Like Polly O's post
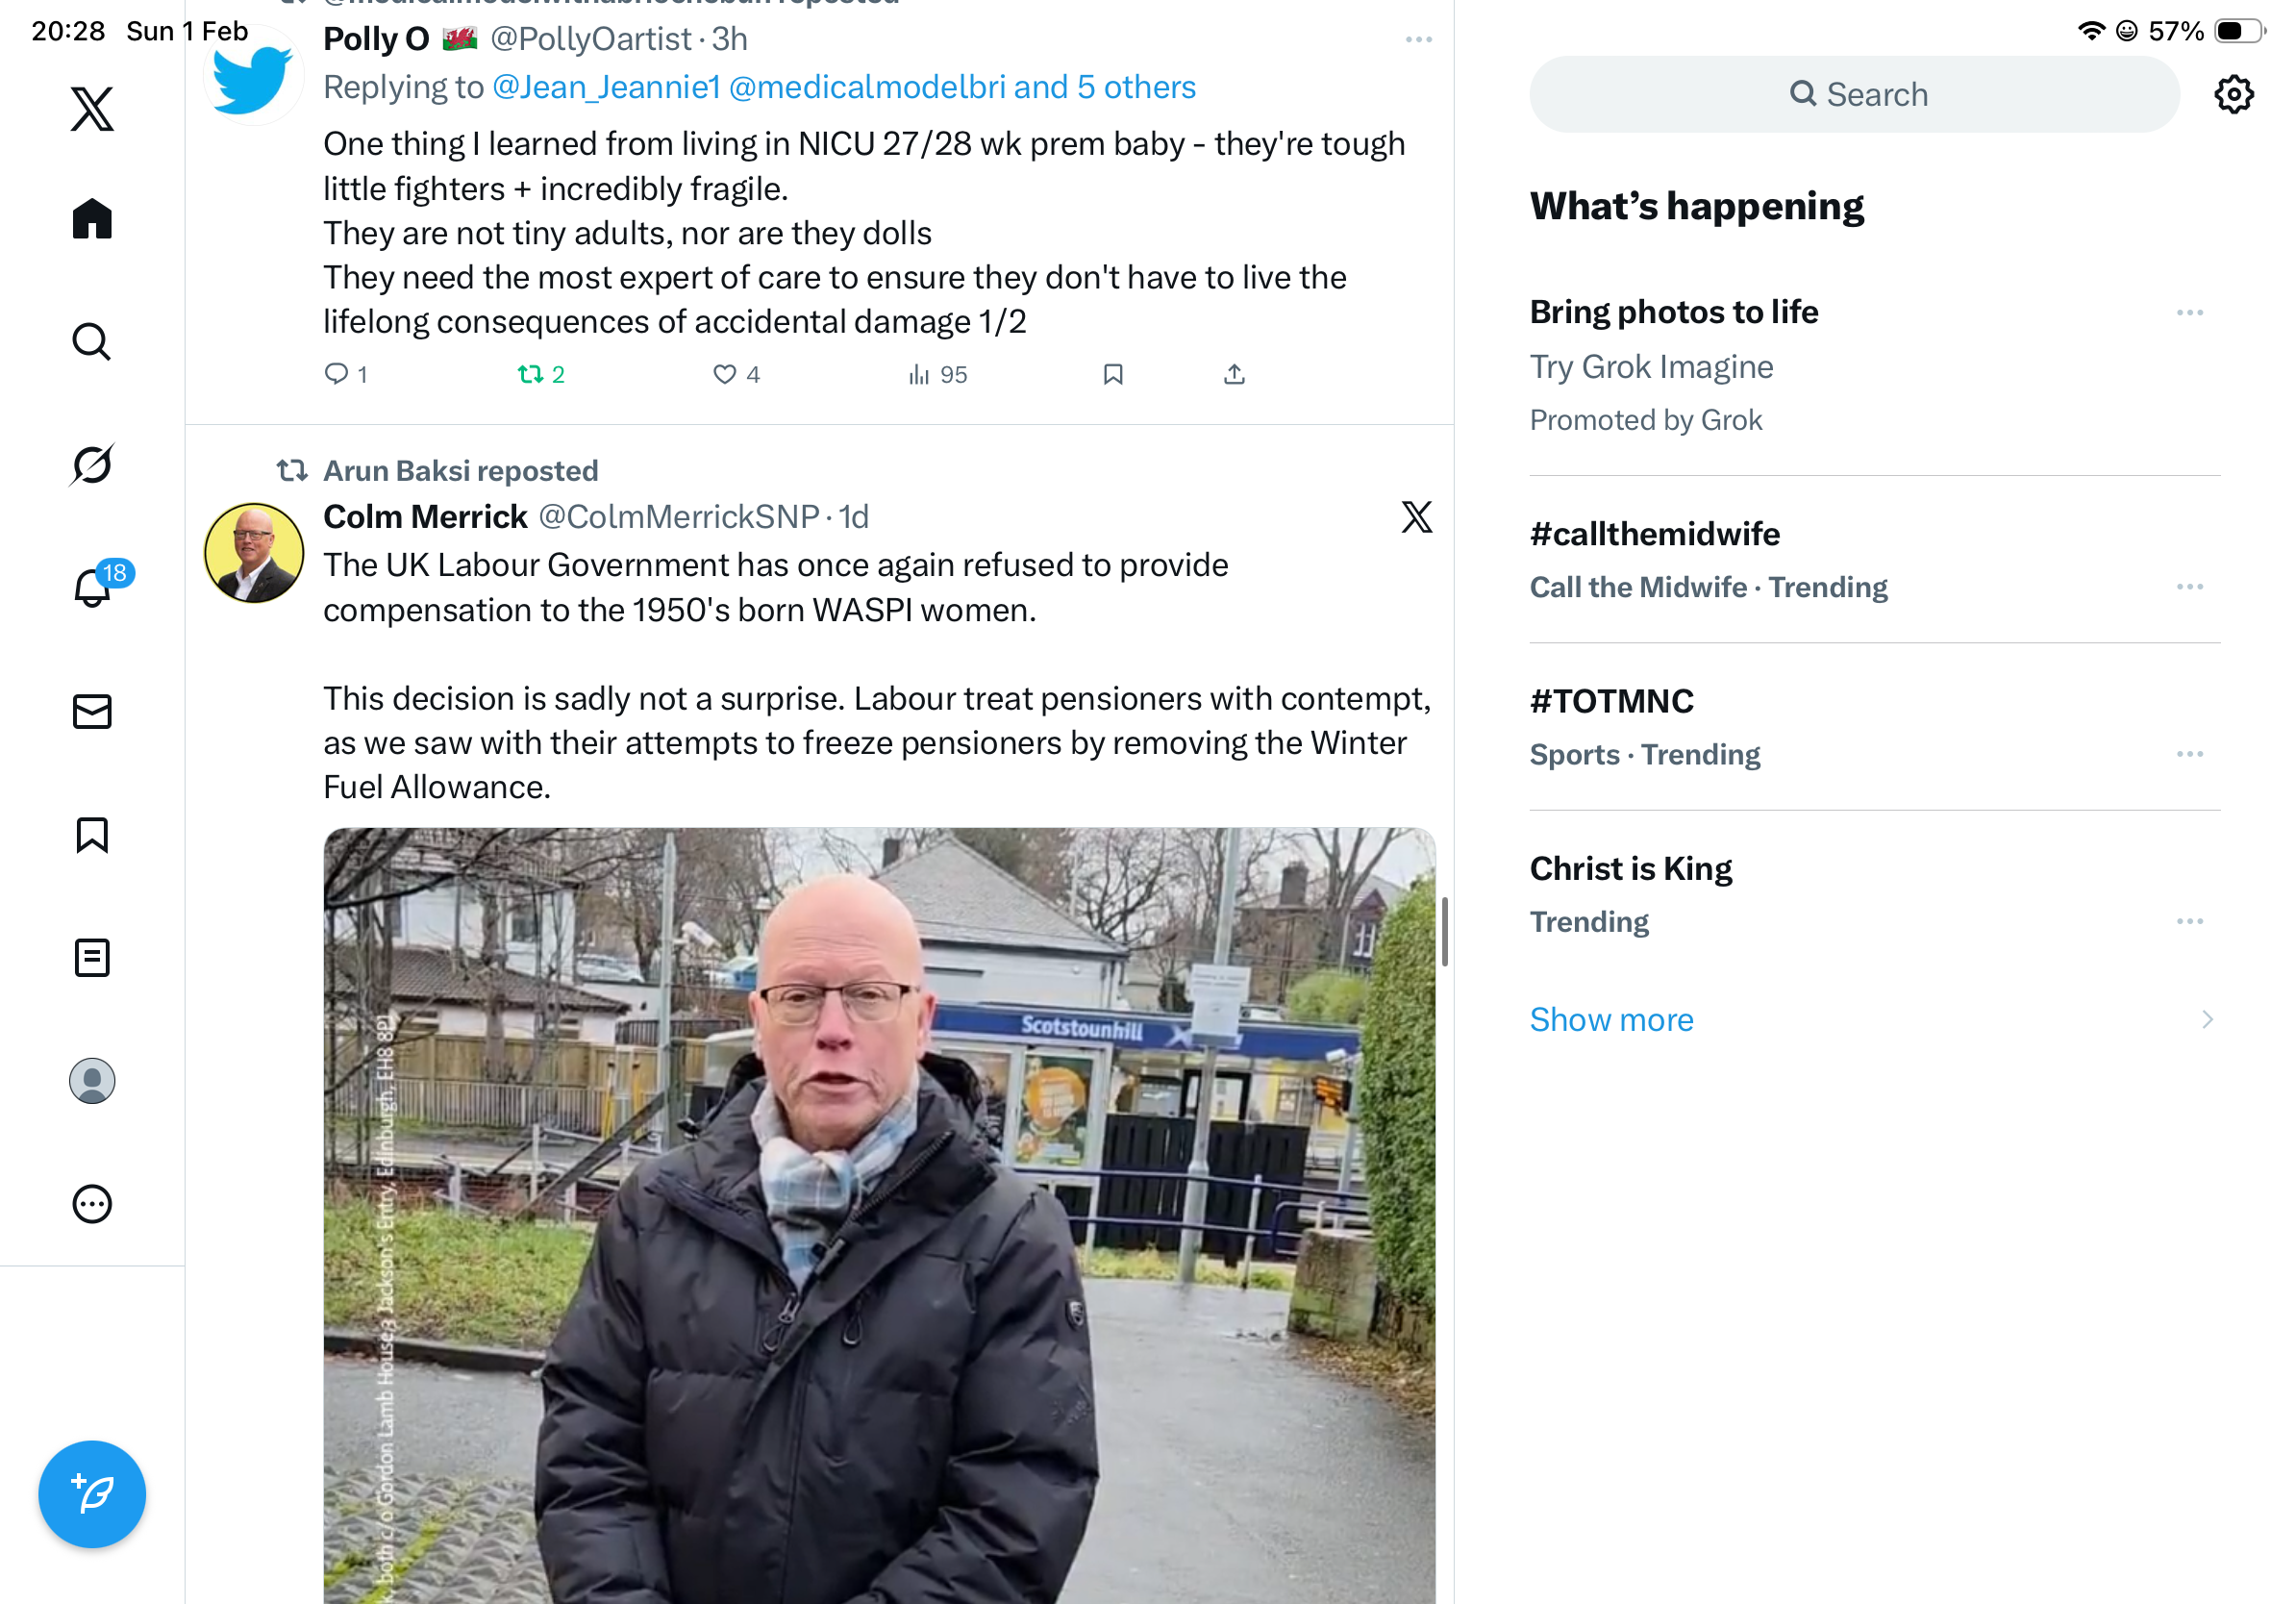Image resolution: width=2296 pixels, height=1604 pixels. coord(736,375)
